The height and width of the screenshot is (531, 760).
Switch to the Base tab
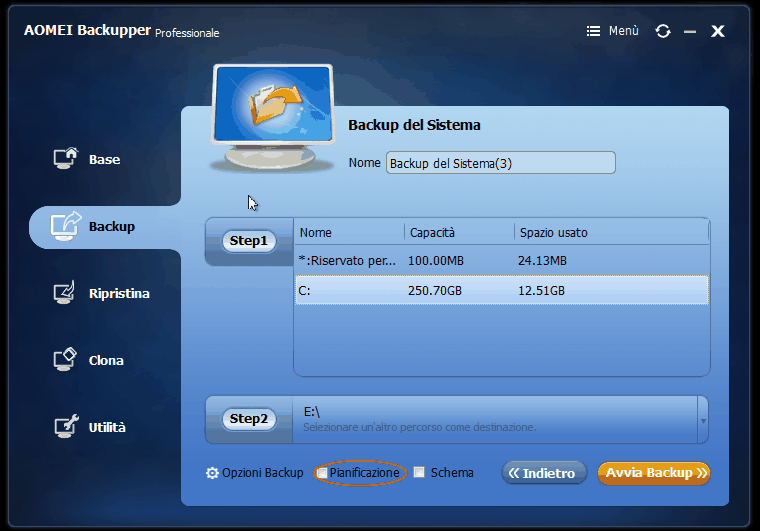(x=104, y=159)
